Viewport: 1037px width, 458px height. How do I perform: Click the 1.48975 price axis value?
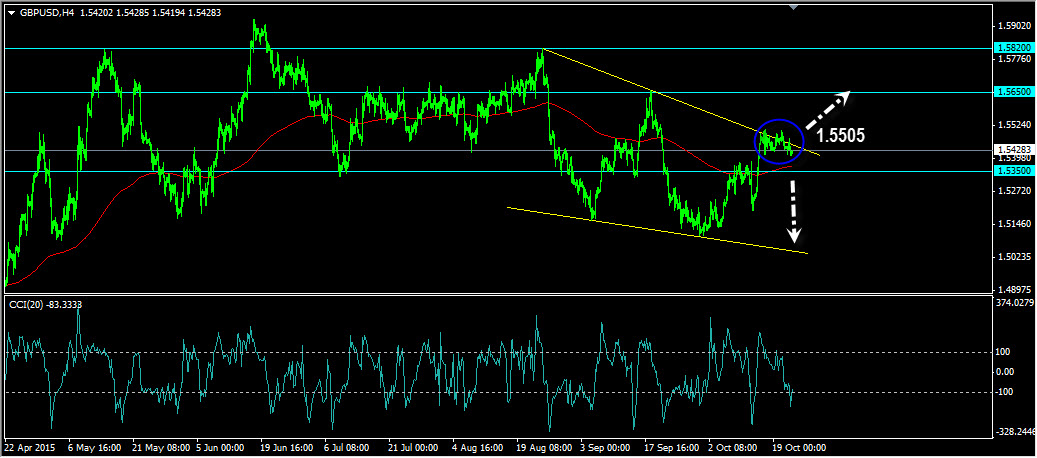tap(1015, 289)
